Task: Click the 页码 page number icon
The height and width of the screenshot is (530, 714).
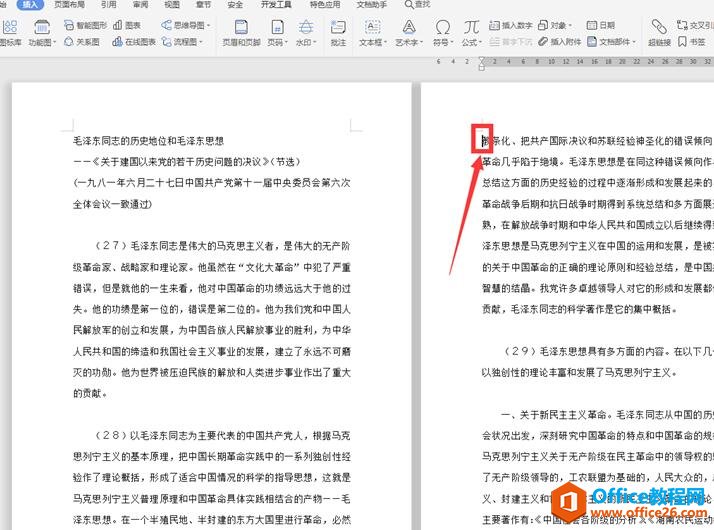Action: tap(277, 27)
